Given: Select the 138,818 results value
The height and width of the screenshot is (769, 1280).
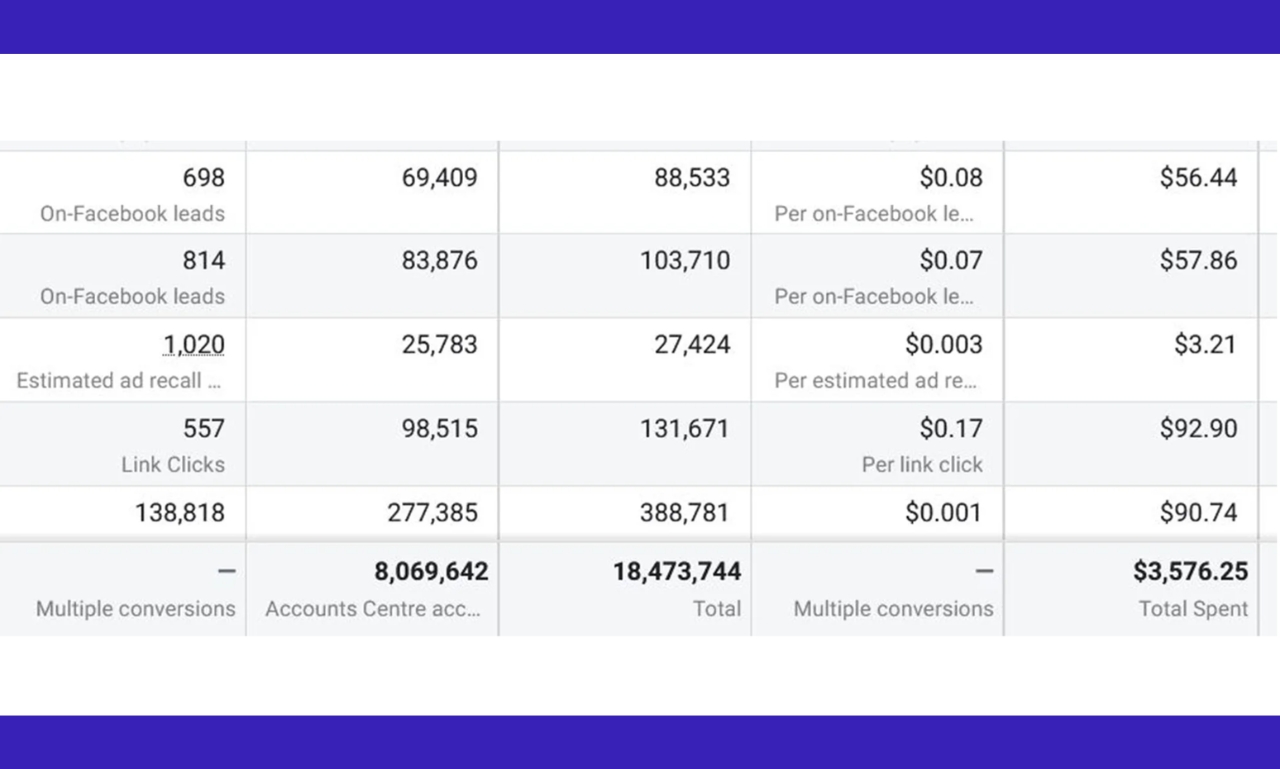Looking at the screenshot, I should click(180, 513).
